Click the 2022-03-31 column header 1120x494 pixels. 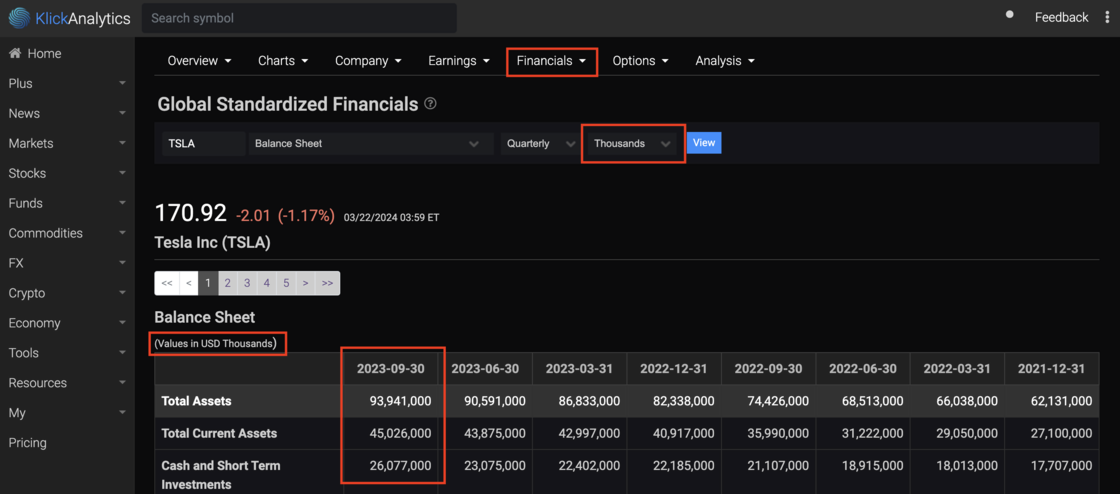click(x=957, y=369)
